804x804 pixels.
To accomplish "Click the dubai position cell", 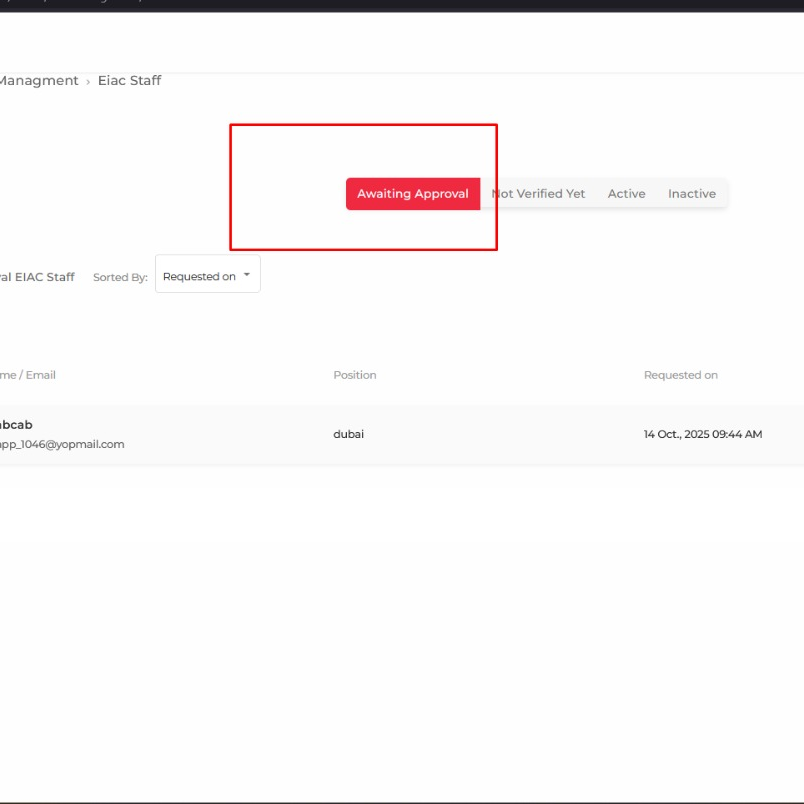I will click(x=349, y=434).
